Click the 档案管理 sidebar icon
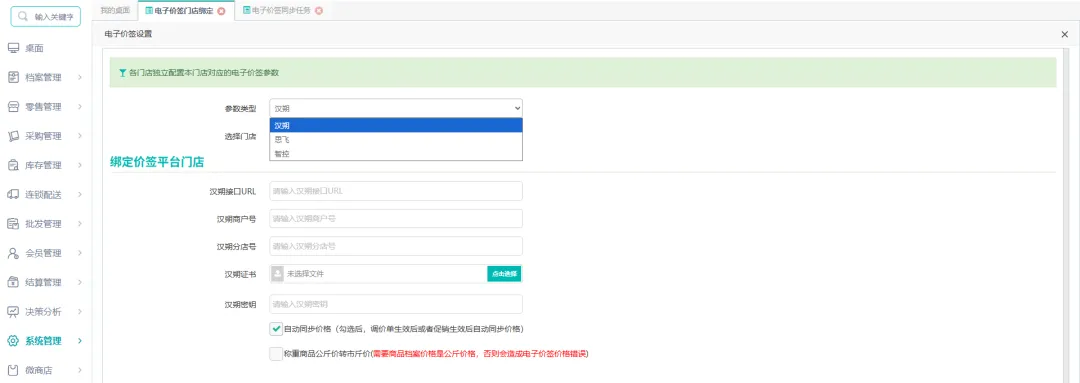Image resolution: width=1080 pixels, height=383 pixels. coord(12,78)
